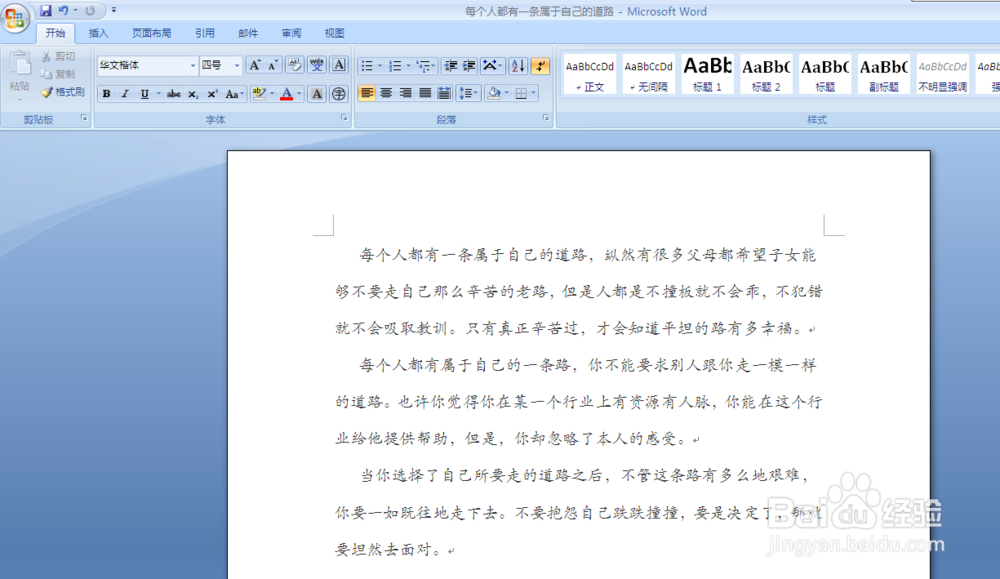Click the Font Color swatch

coord(285,93)
